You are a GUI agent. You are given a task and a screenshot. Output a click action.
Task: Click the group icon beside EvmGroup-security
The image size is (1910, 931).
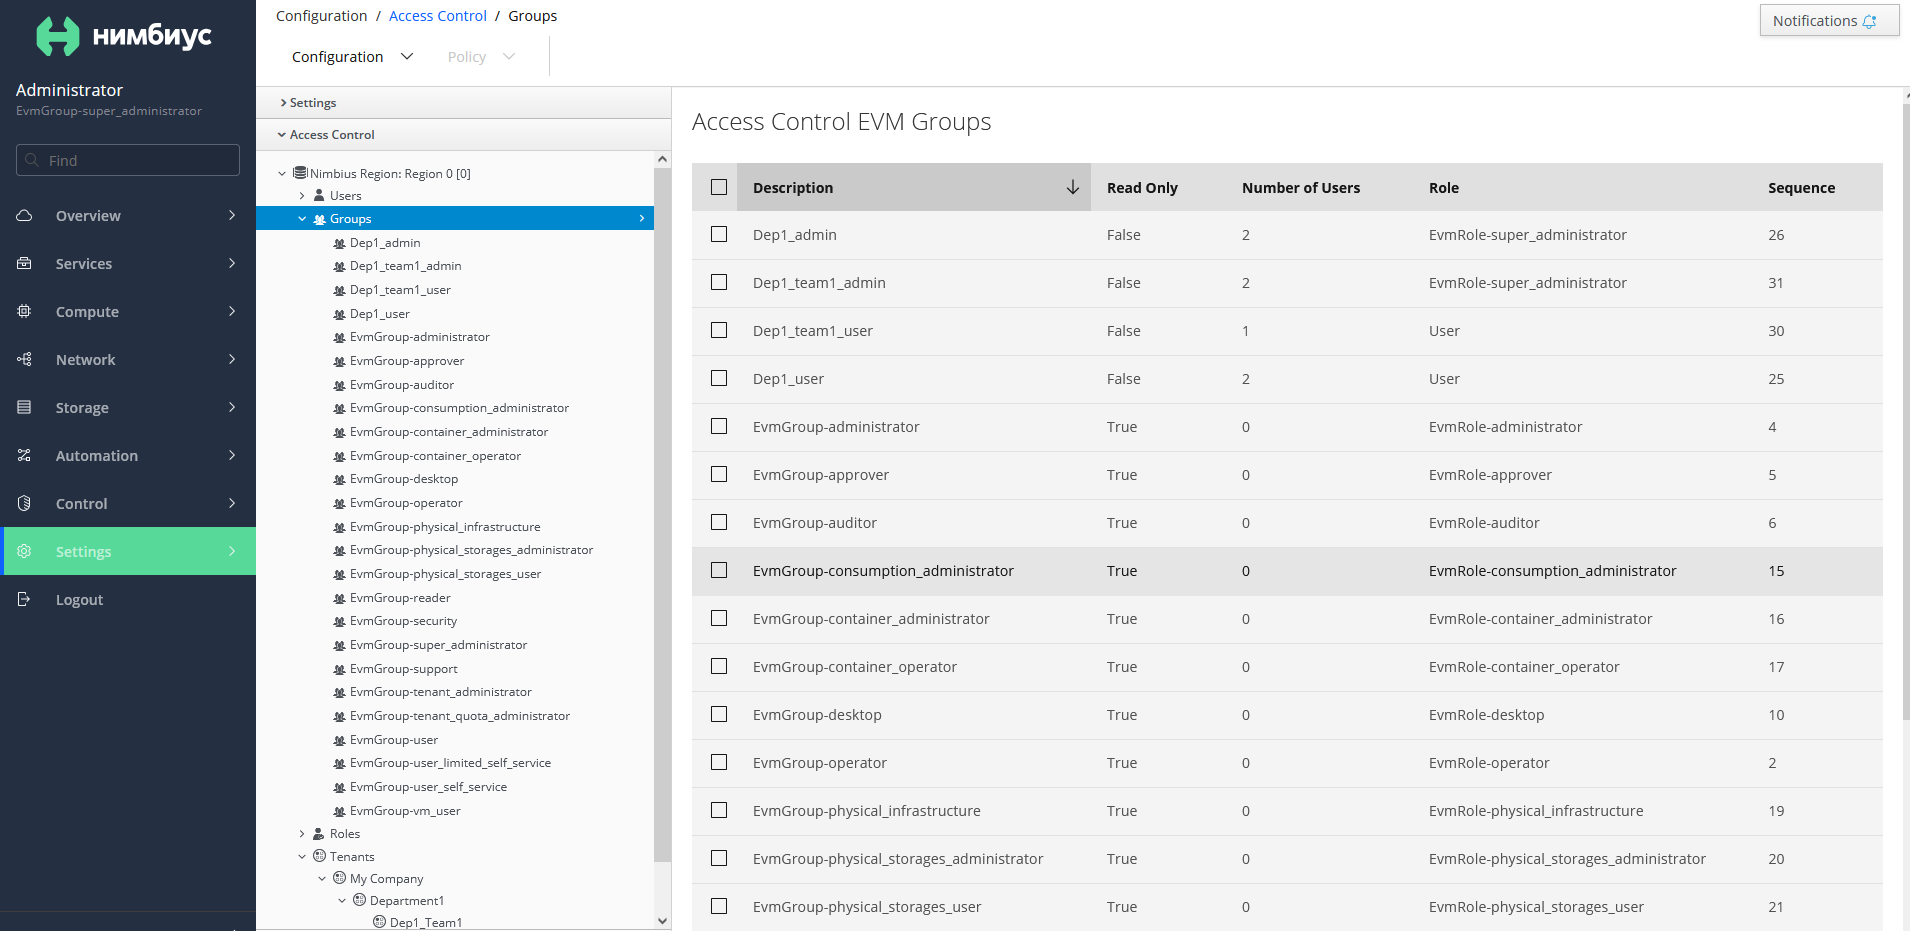[x=340, y=621]
